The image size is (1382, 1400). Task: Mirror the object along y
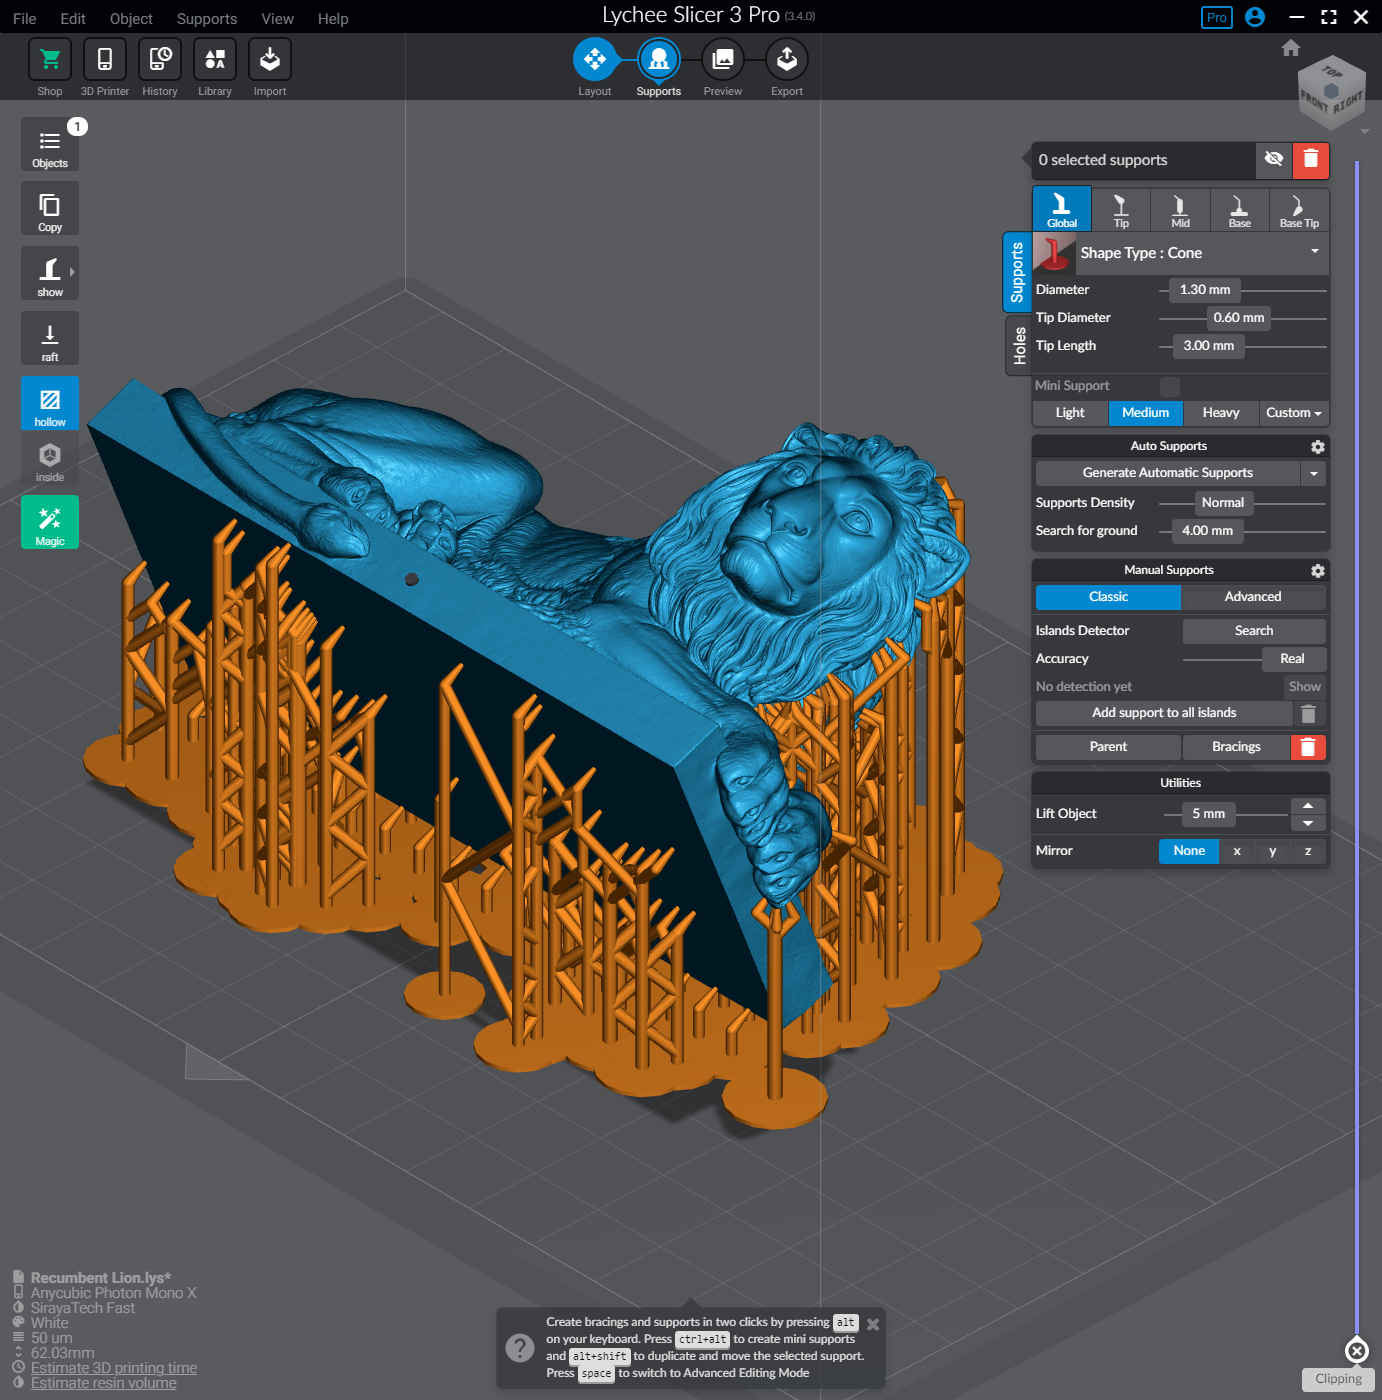(1273, 851)
